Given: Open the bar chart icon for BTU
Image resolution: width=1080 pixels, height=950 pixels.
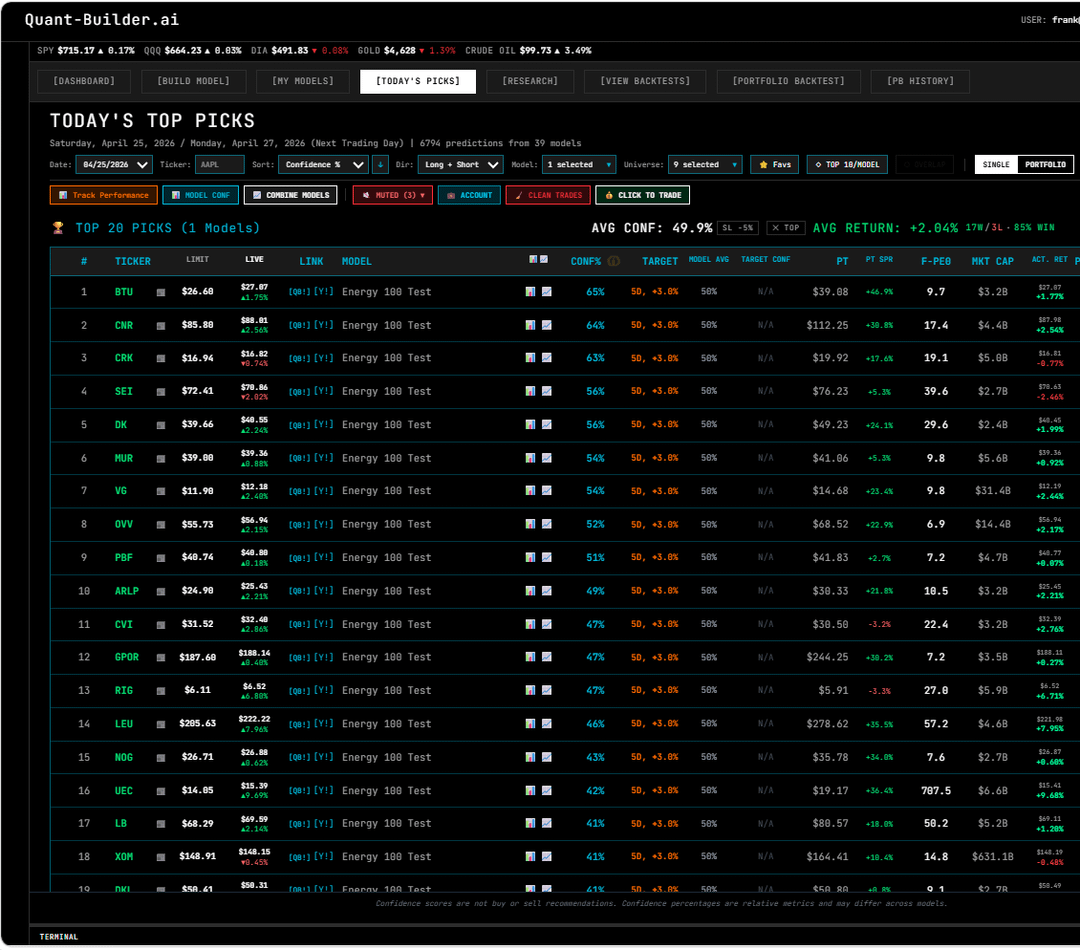Looking at the screenshot, I should pos(530,292).
